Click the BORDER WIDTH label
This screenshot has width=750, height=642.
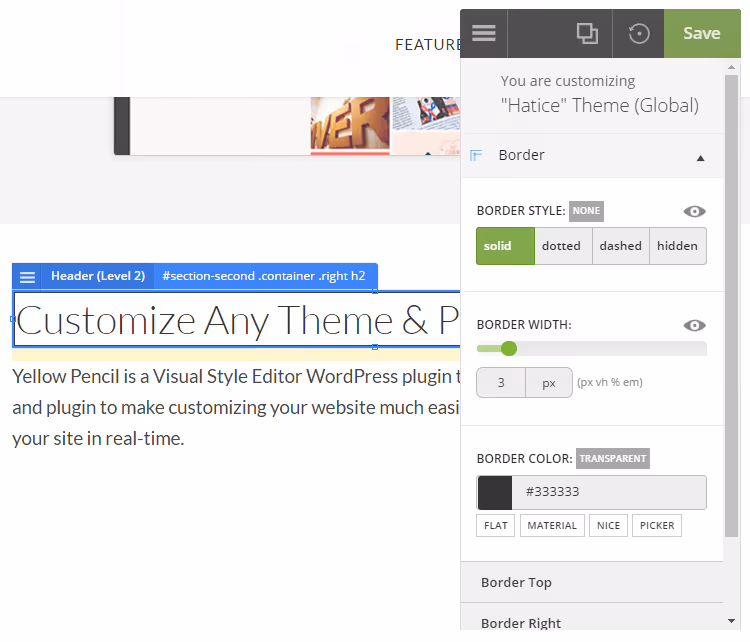[x=524, y=325]
